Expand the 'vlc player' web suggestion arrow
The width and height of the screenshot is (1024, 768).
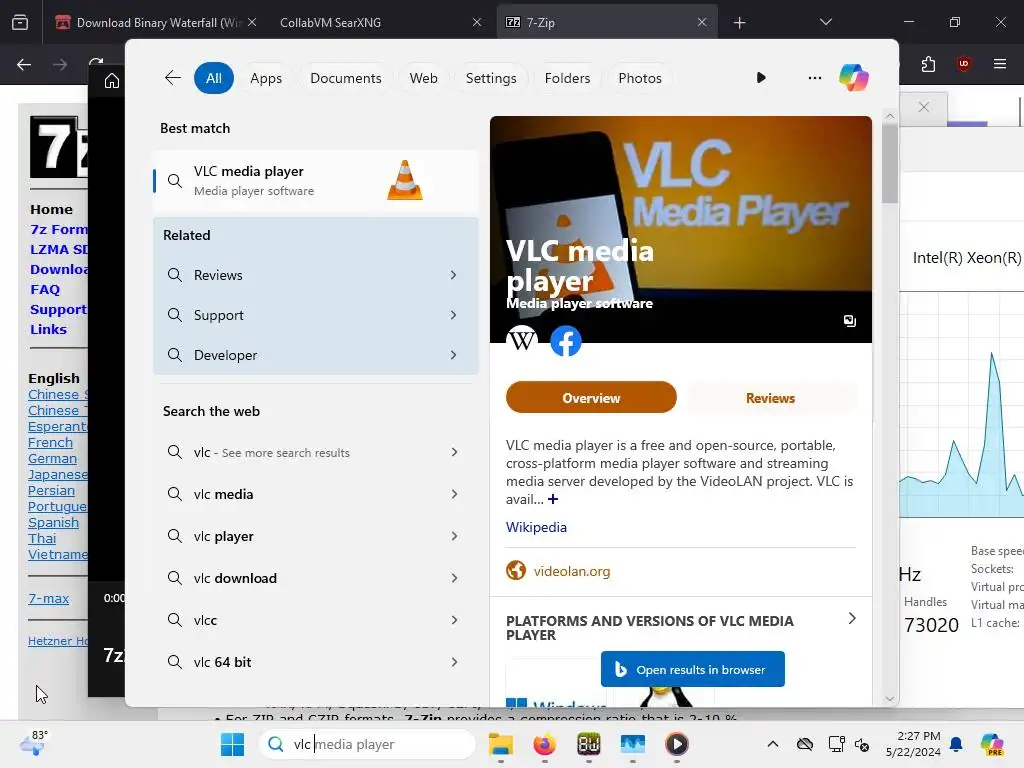tap(455, 536)
